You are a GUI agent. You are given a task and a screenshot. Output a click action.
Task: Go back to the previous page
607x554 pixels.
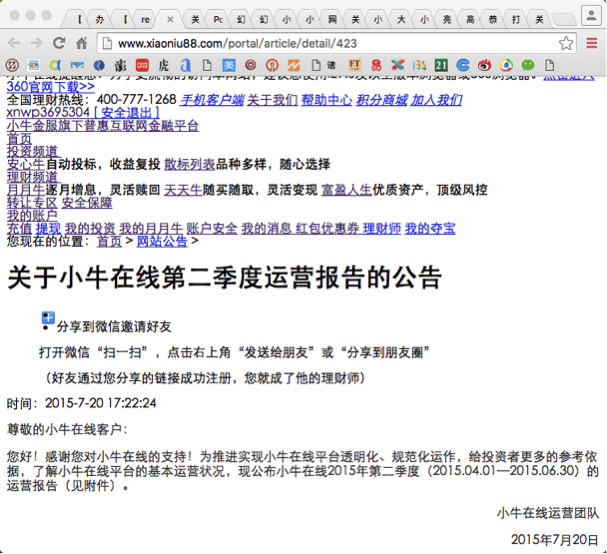[14, 43]
